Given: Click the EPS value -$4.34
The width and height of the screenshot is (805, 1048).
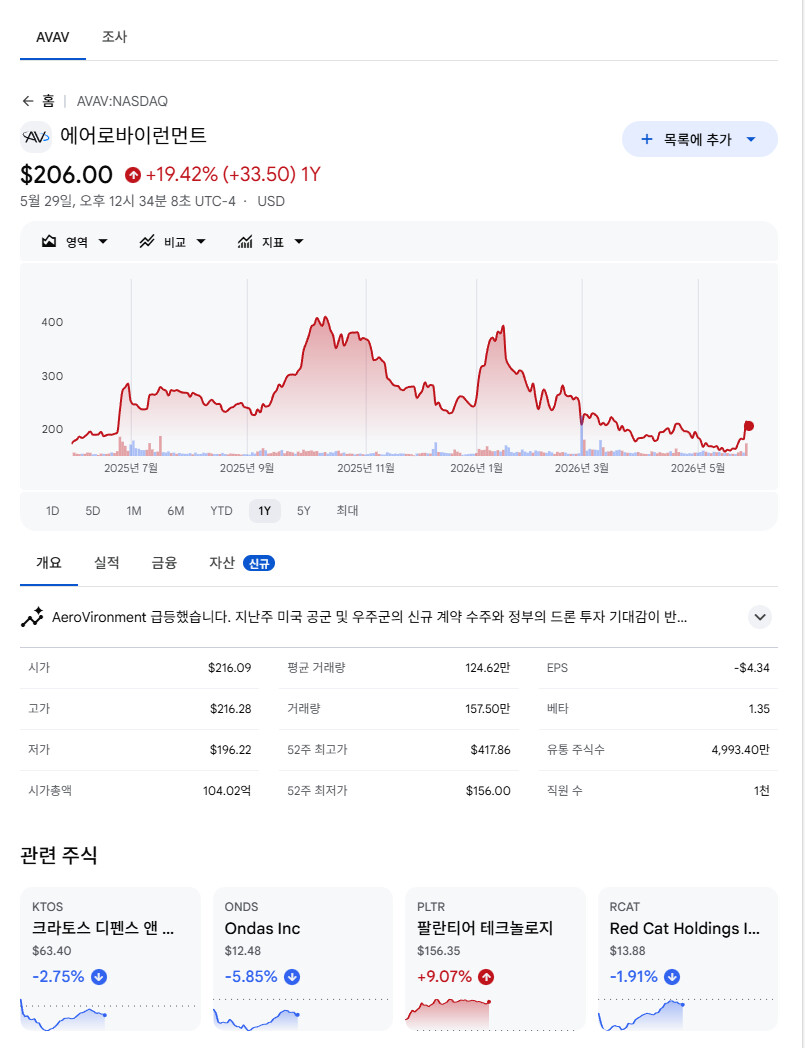Looking at the screenshot, I should coord(752,668).
